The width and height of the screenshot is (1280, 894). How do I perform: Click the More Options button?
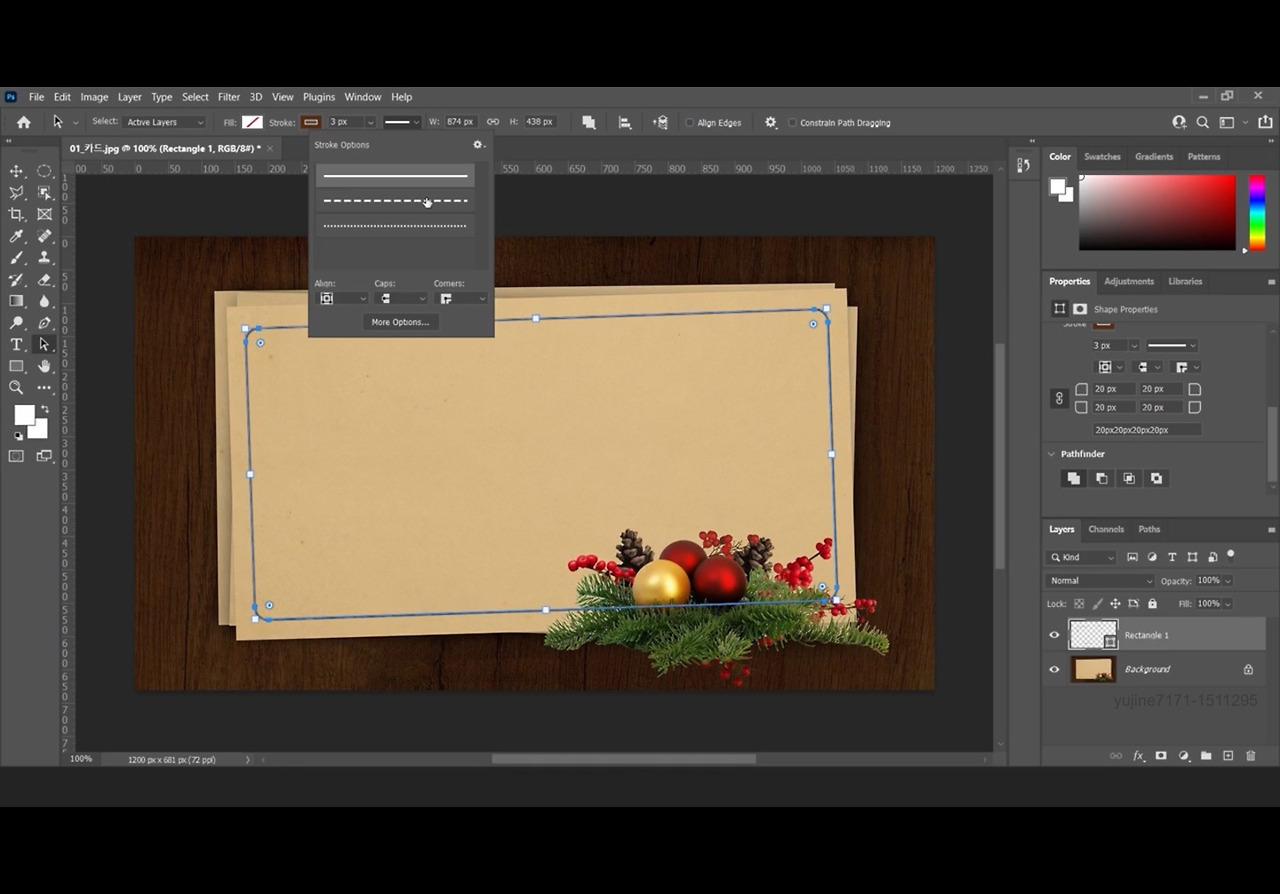pyautogui.click(x=400, y=322)
